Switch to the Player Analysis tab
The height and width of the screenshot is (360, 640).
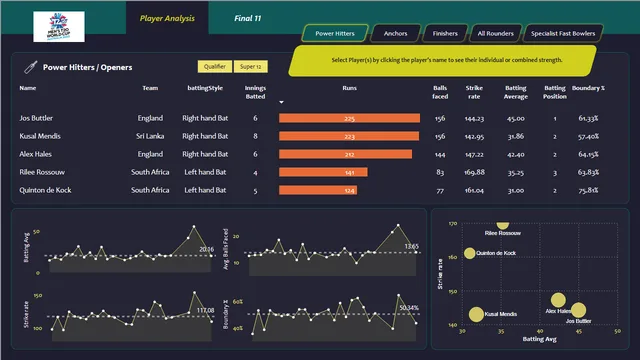coord(167,18)
